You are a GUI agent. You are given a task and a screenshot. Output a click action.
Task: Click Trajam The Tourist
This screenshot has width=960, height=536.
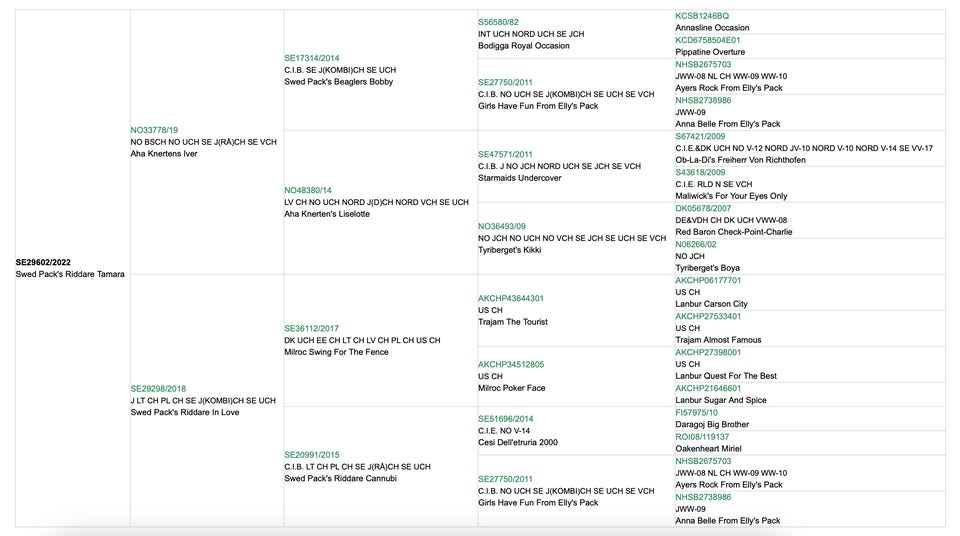pos(513,322)
